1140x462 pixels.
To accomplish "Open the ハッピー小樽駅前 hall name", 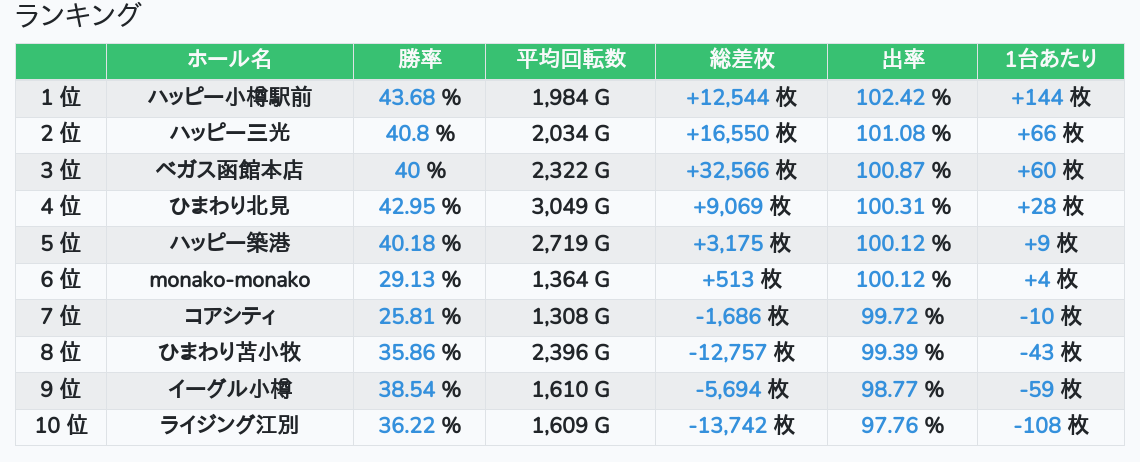I will (230, 97).
